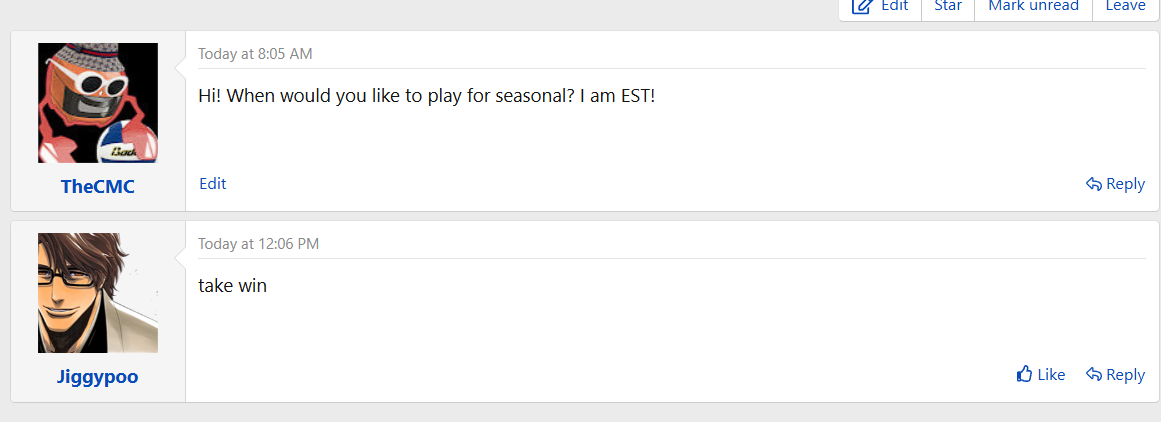Click the top conversation Edit button label
The height and width of the screenshot is (422, 1161).
(x=894, y=6)
